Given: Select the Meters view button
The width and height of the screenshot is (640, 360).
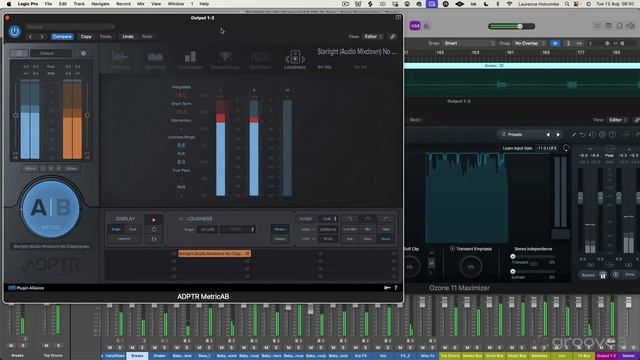Looking at the screenshot, I should click(x=280, y=229).
